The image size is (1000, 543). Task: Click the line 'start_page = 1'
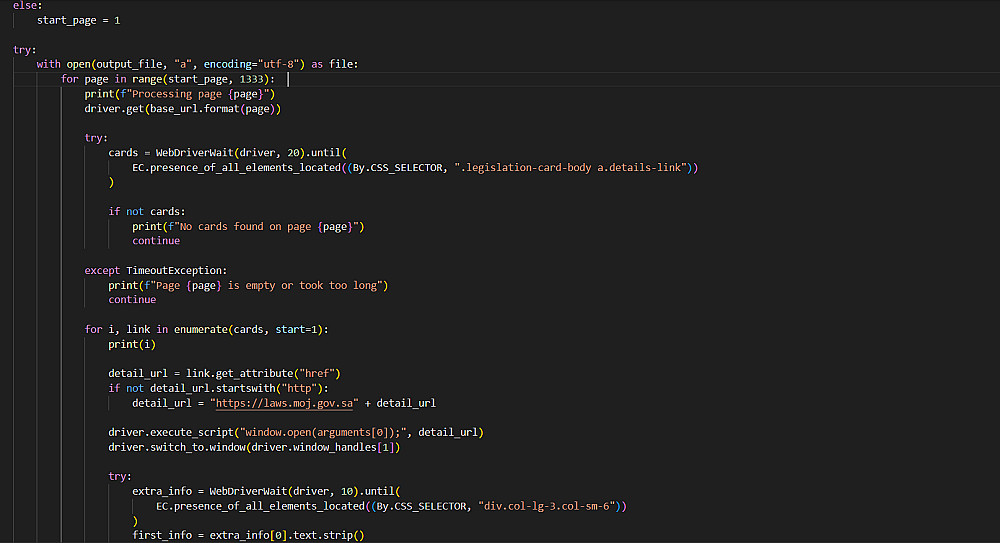pos(78,20)
